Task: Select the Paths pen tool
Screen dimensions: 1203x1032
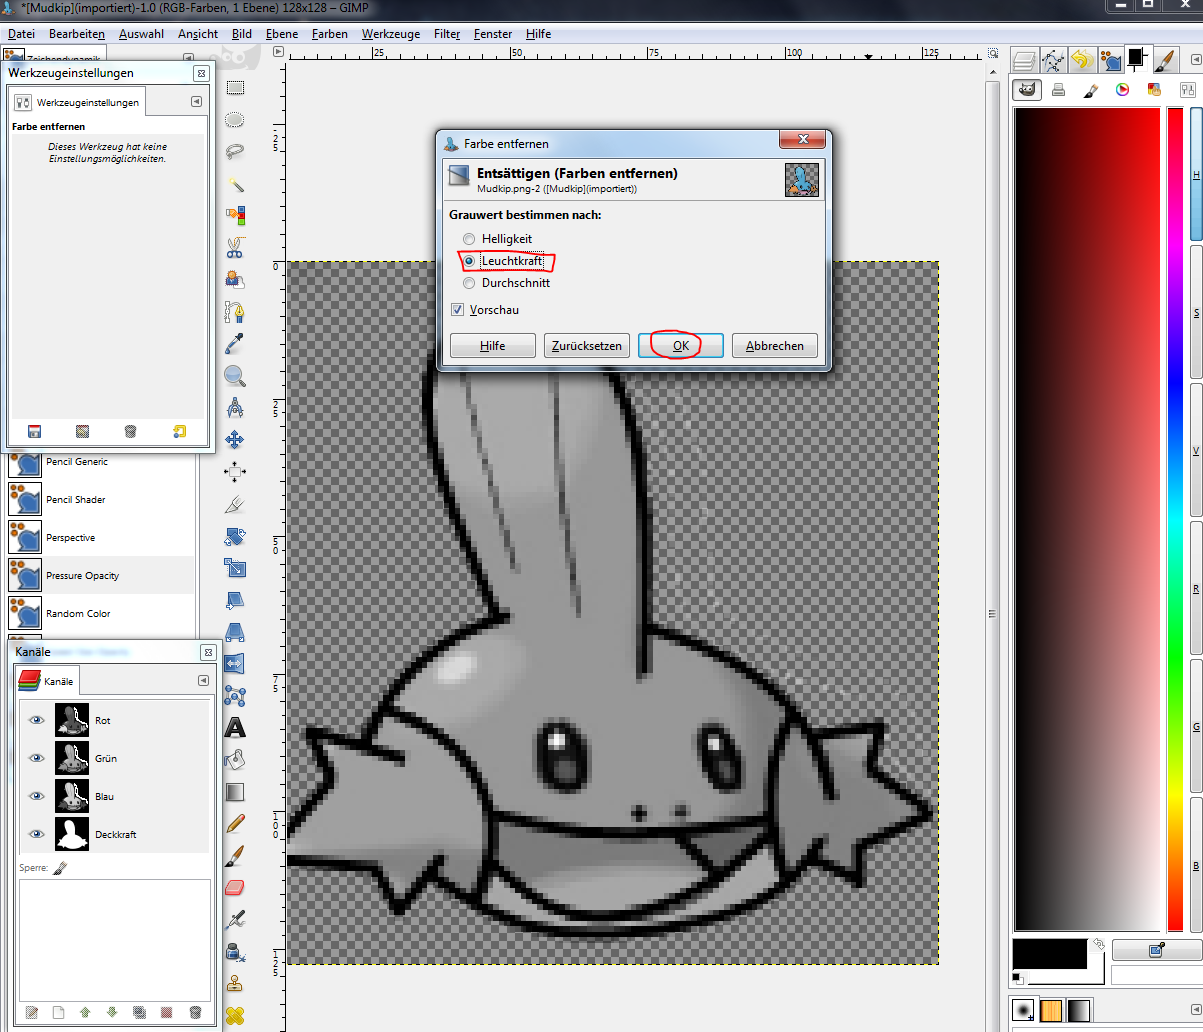Action: pyautogui.click(x=235, y=312)
